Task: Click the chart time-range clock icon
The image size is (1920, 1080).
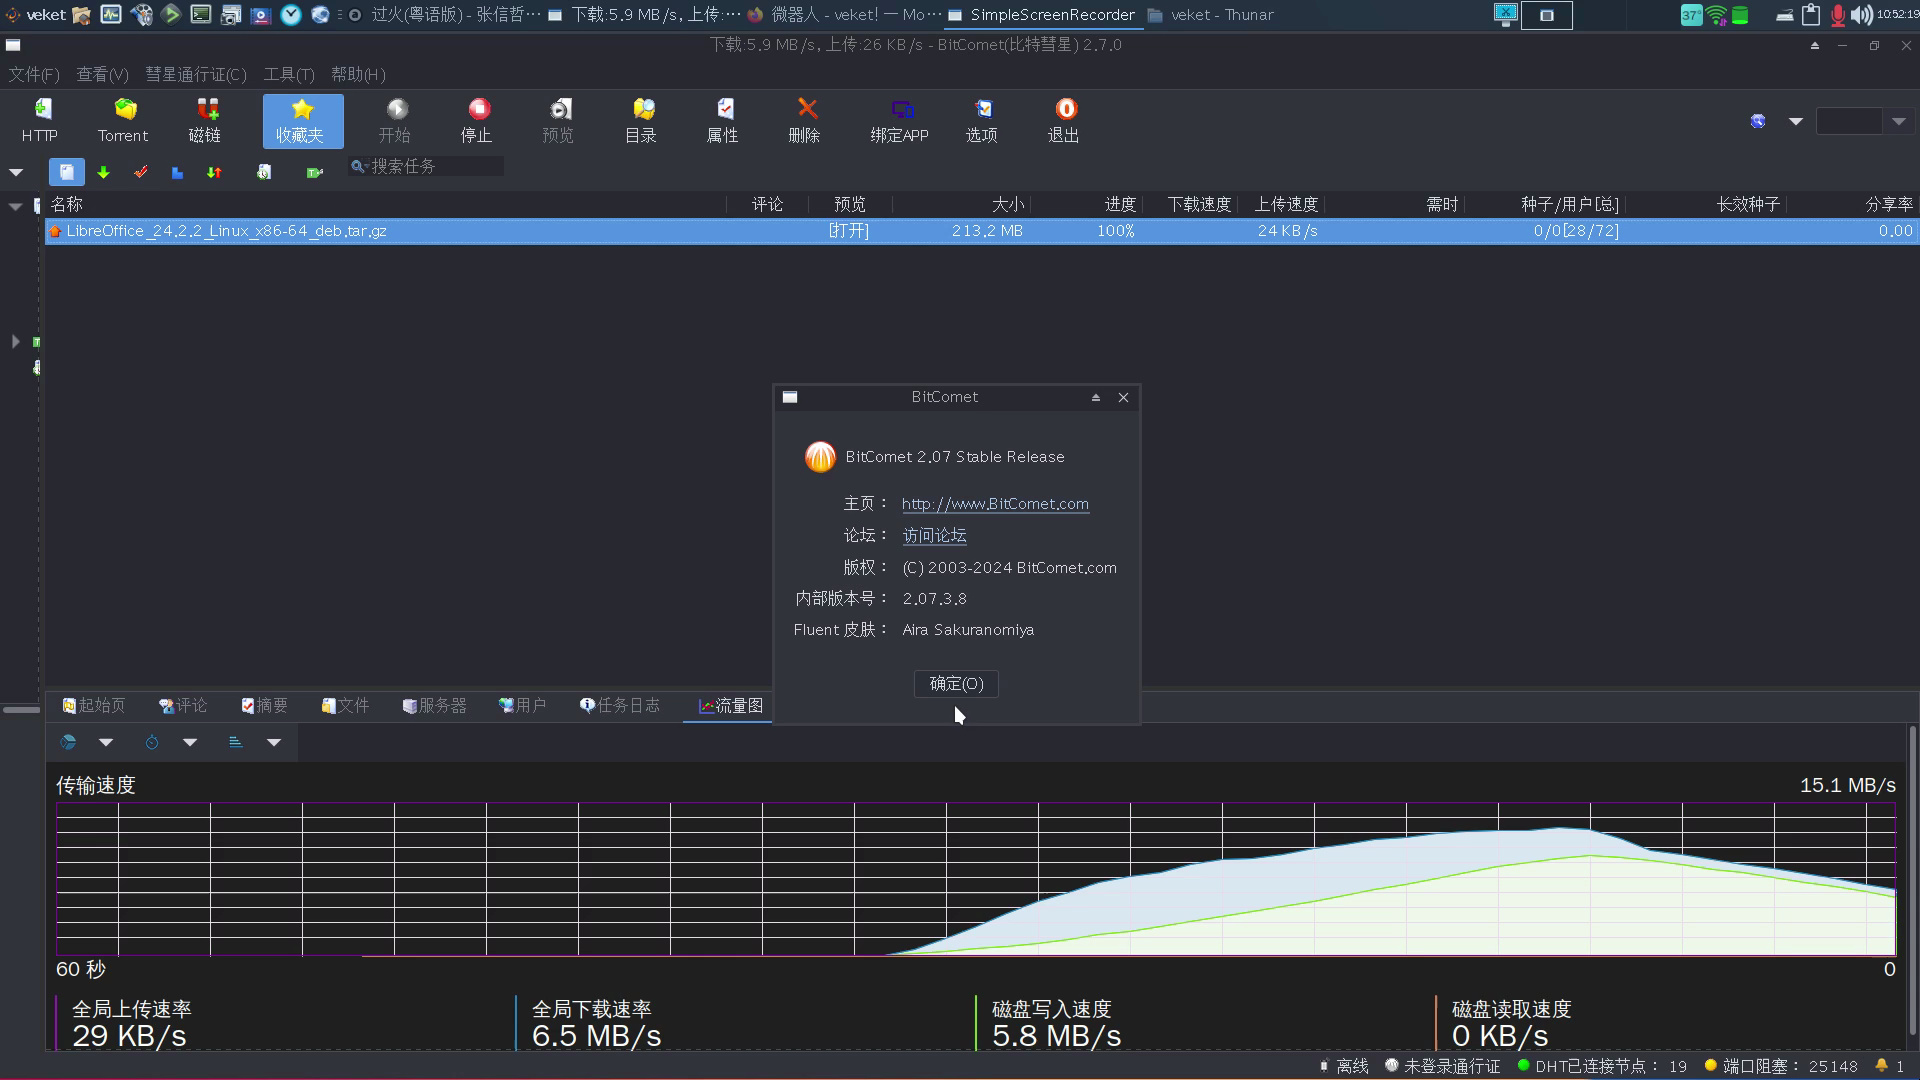Action: [152, 742]
